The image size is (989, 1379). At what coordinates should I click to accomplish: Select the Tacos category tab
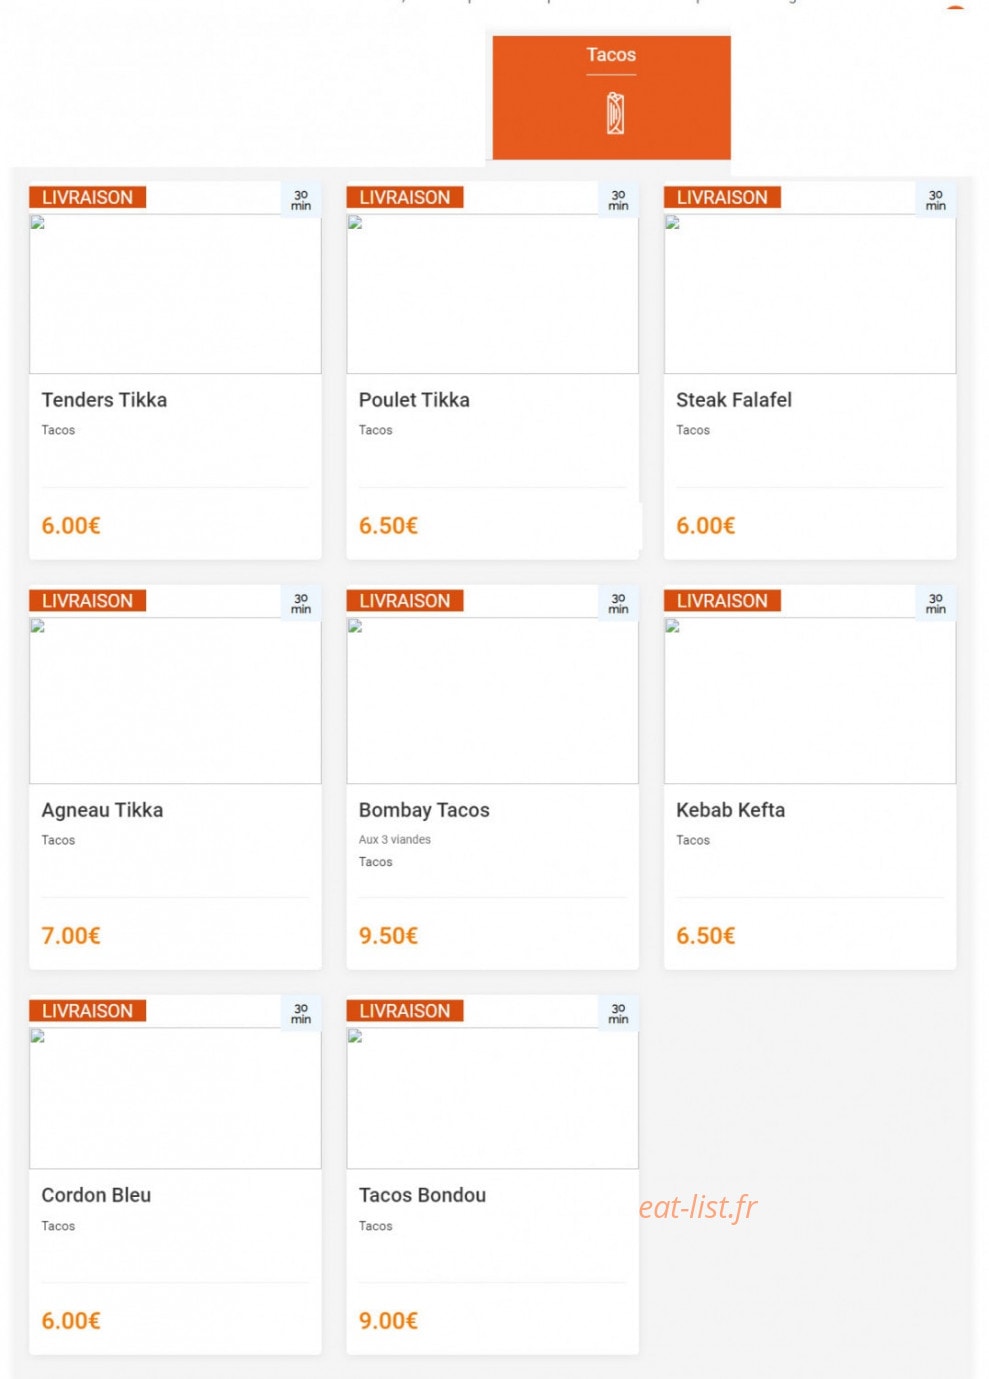pos(611,97)
